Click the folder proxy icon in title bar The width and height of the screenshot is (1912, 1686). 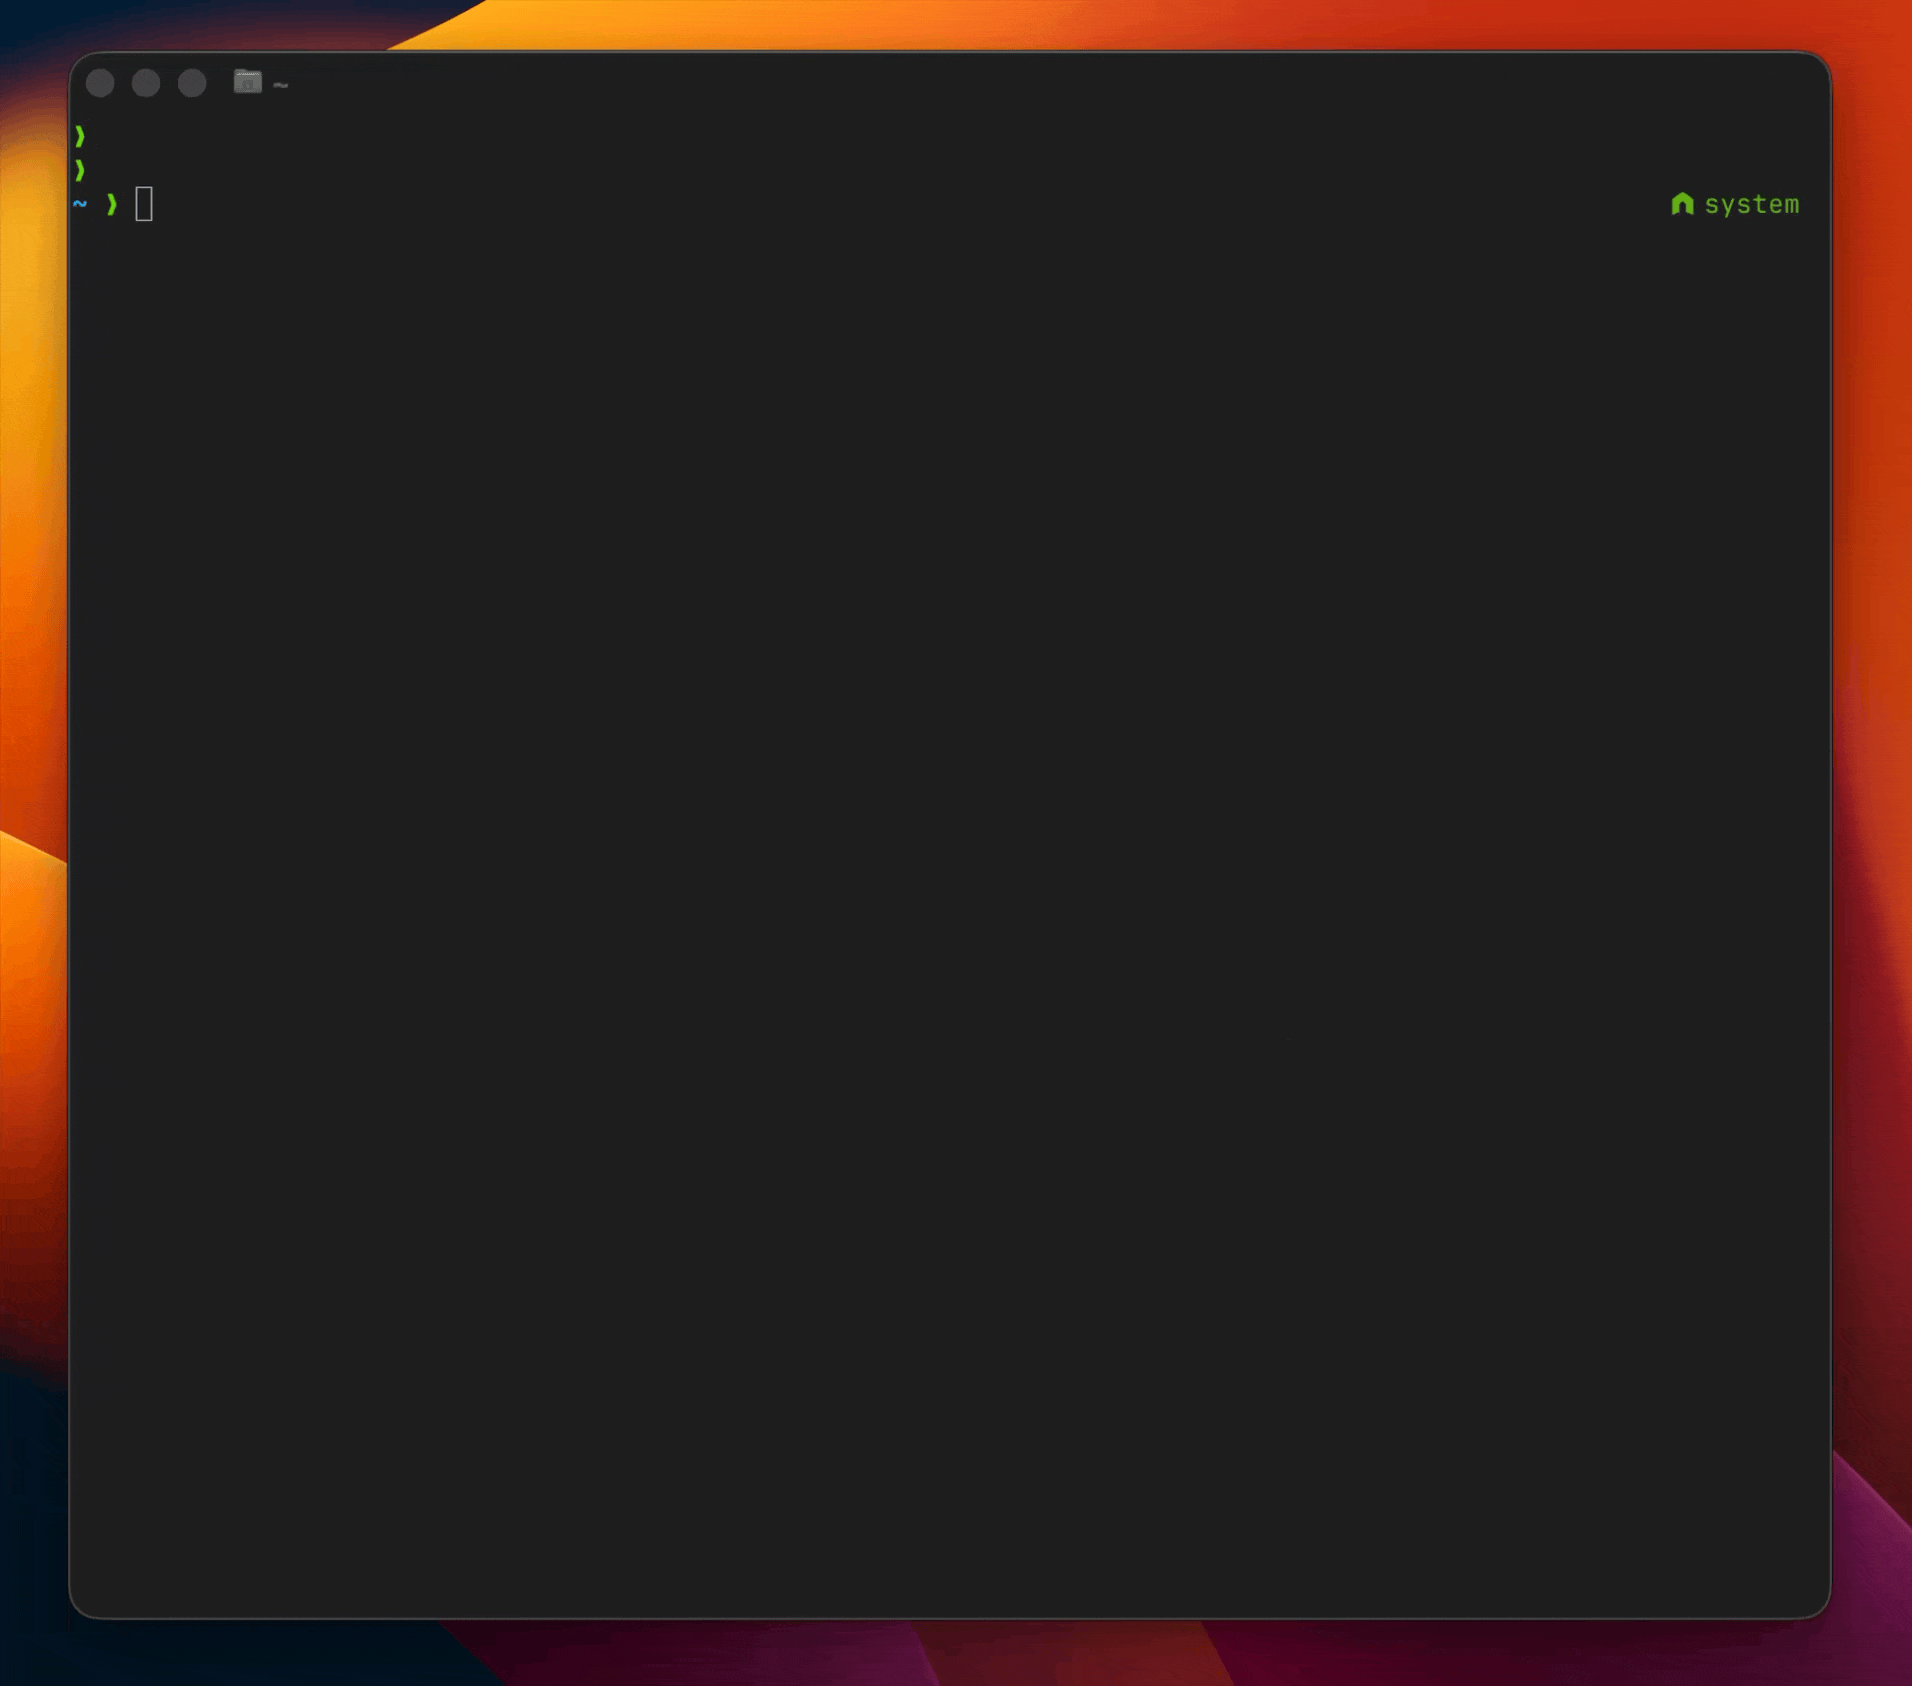[x=247, y=82]
